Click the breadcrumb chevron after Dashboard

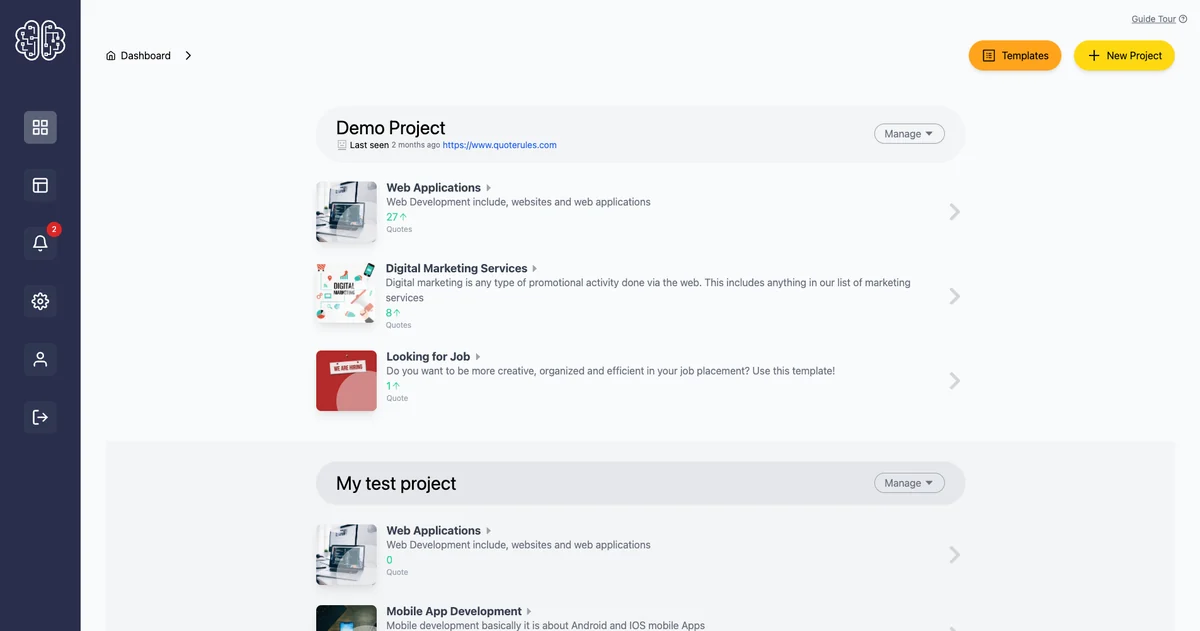188,56
